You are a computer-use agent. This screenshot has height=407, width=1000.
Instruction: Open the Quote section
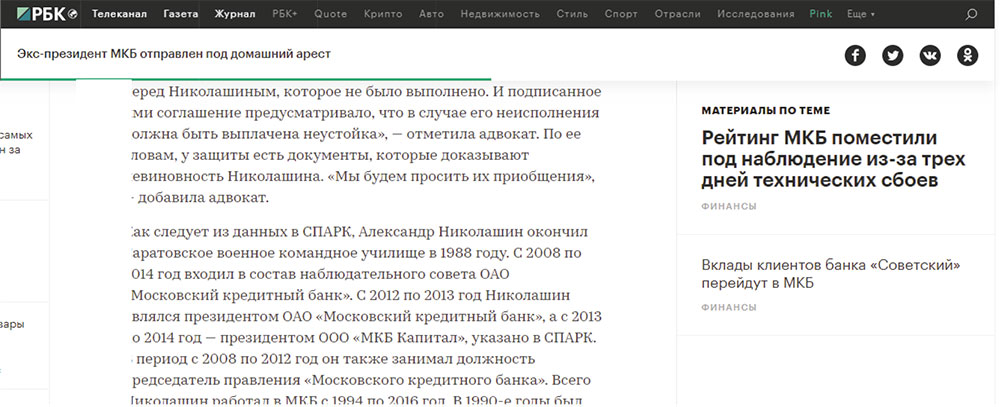point(331,15)
